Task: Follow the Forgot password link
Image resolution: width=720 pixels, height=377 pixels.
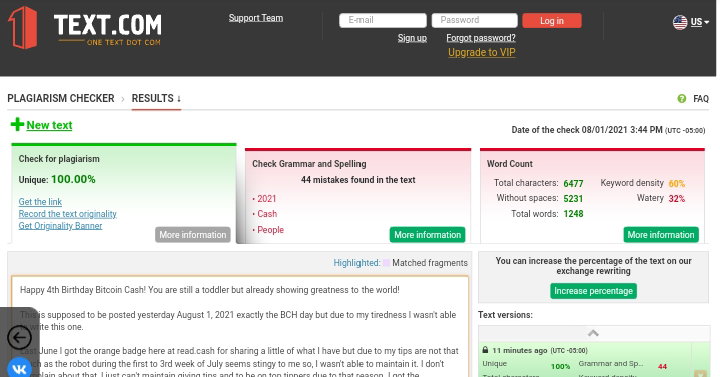Action: [x=481, y=38]
